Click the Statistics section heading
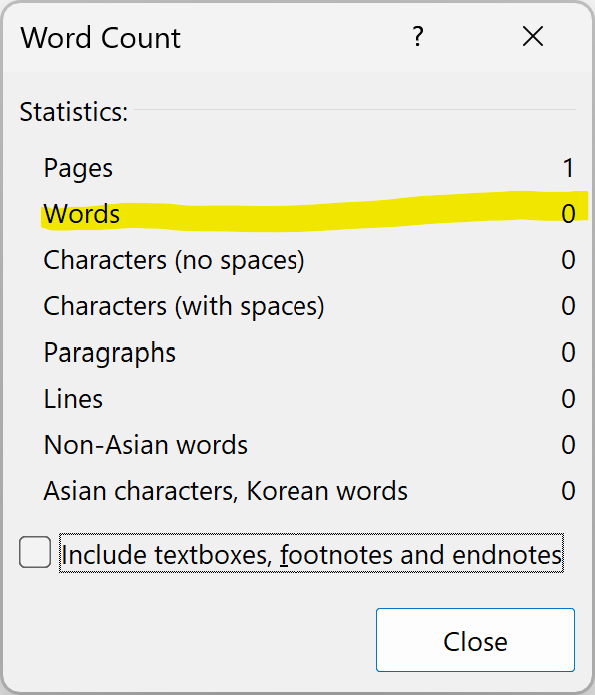The image size is (595, 695). tap(74, 112)
